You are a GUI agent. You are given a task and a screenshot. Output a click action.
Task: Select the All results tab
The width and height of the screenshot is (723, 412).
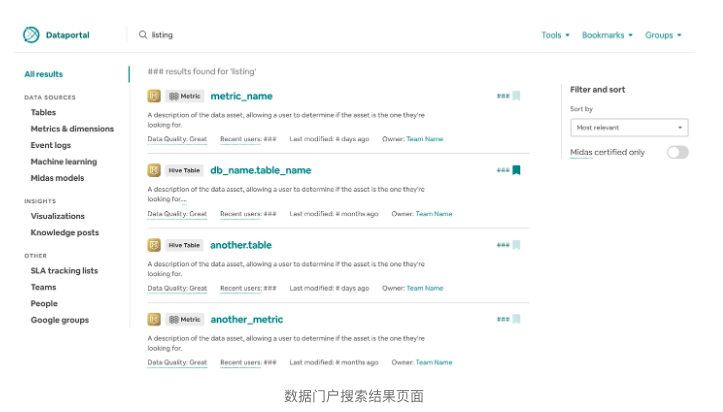pos(44,74)
